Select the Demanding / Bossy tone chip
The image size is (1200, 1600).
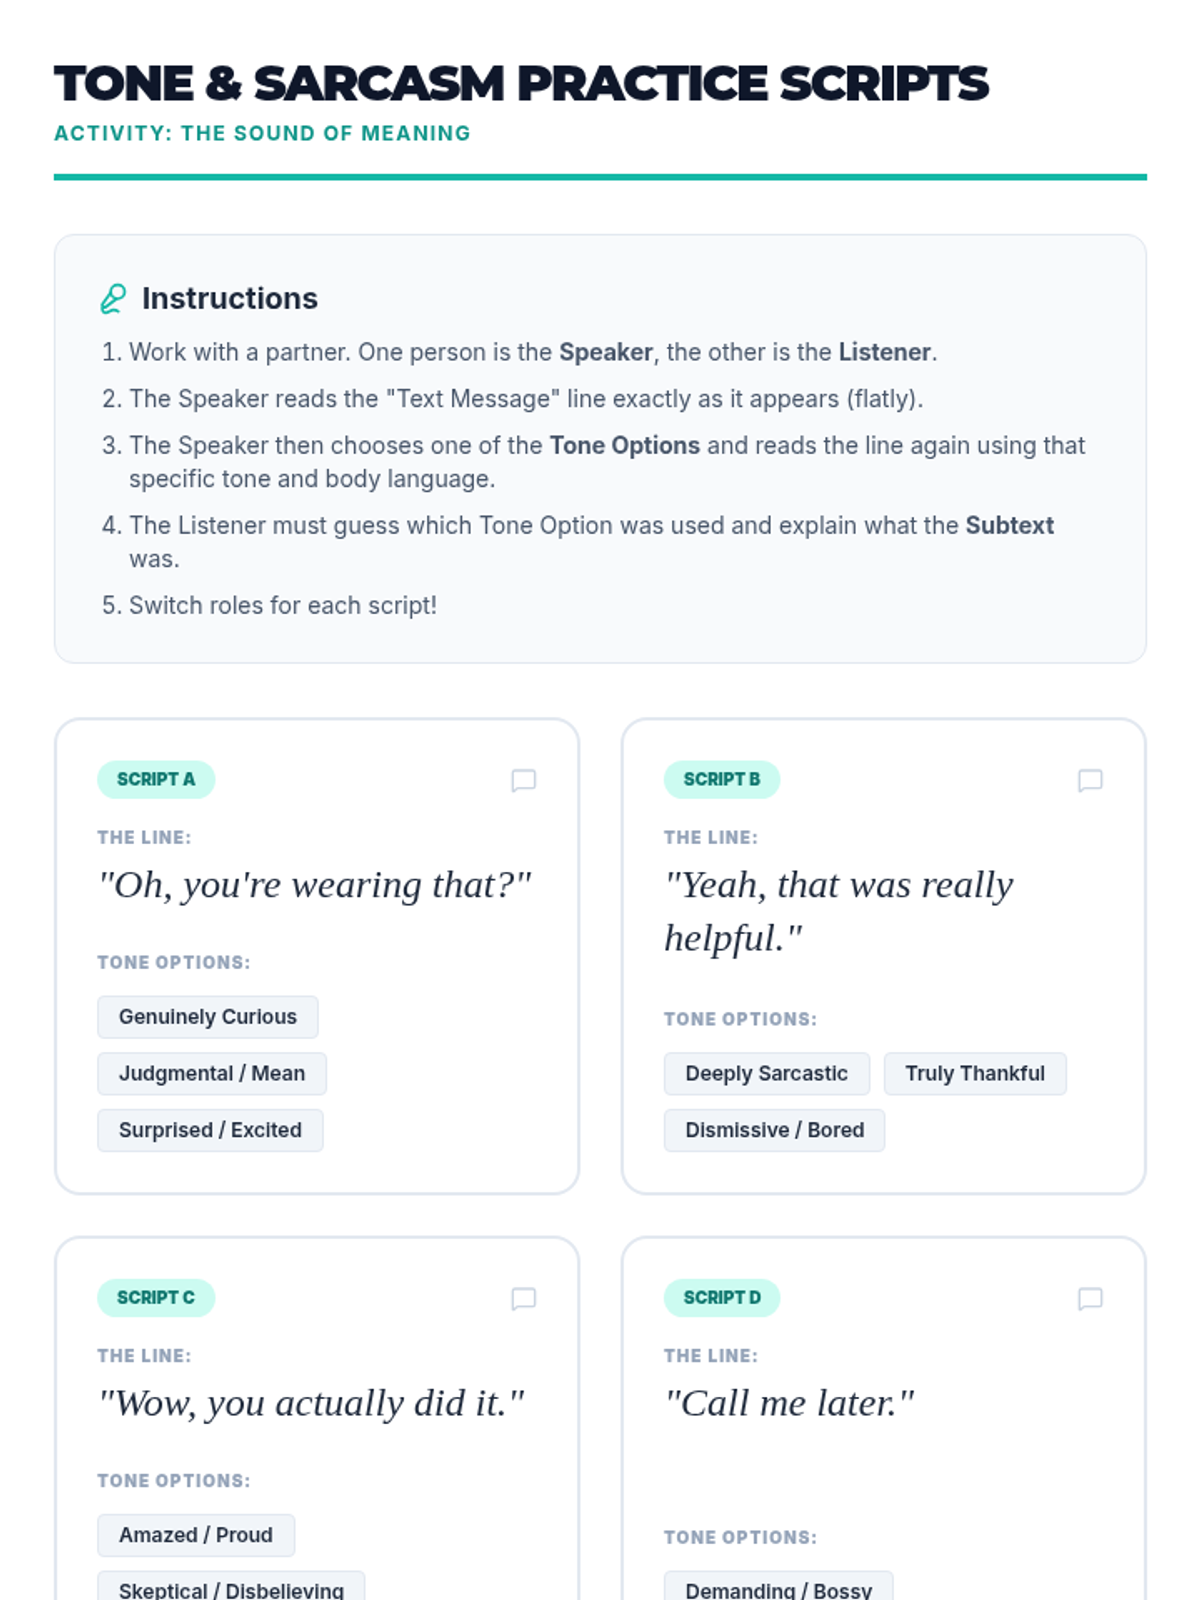click(778, 1588)
